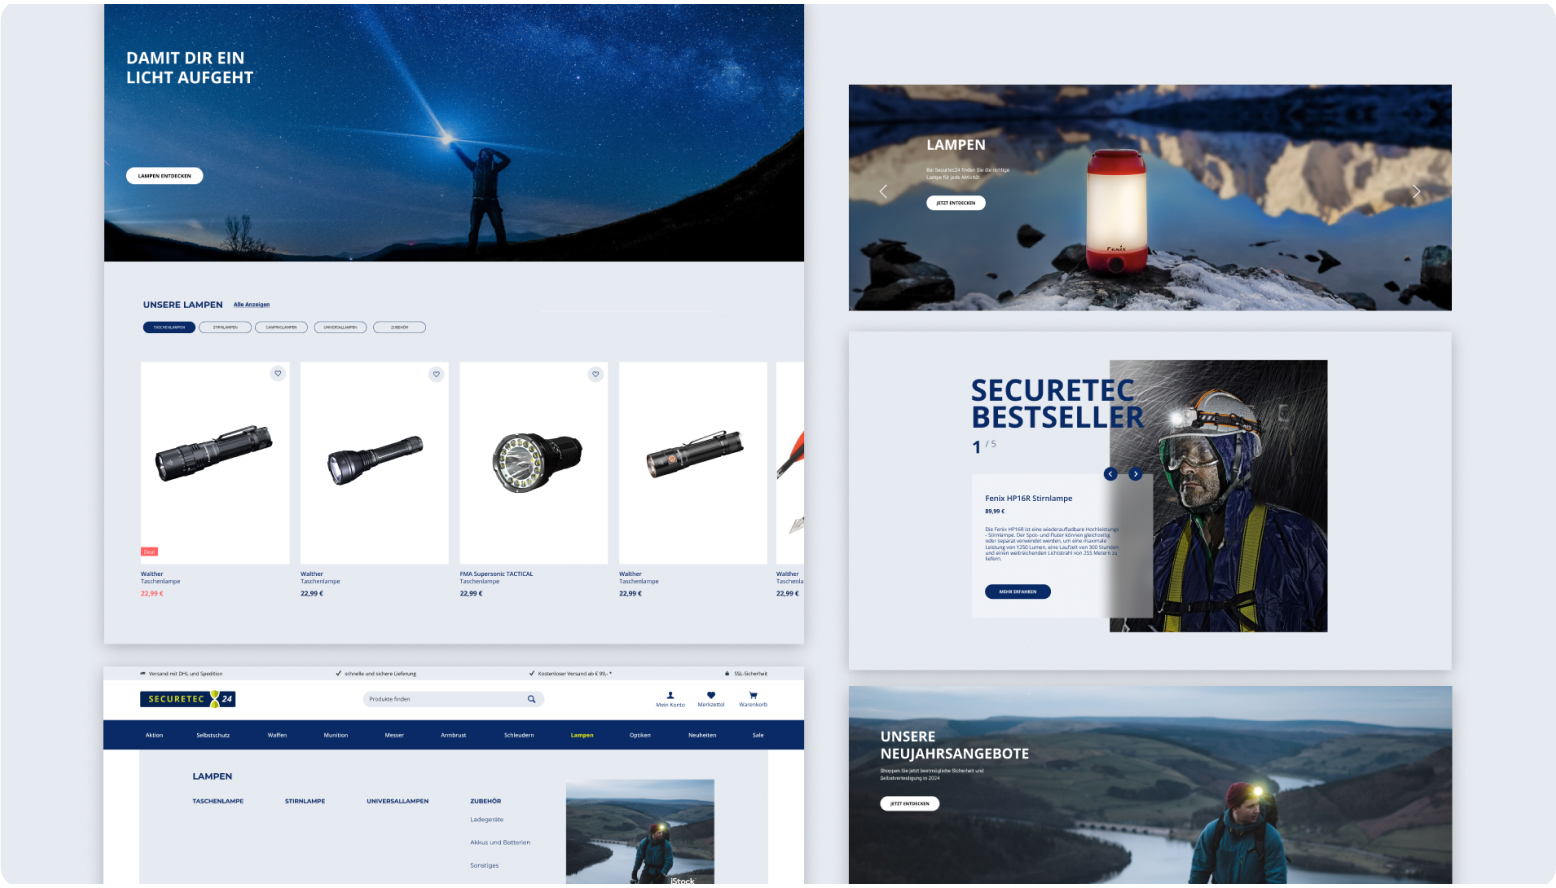
Task: Open the Alle Anzeigen link
Action: [x=251, y=305]
